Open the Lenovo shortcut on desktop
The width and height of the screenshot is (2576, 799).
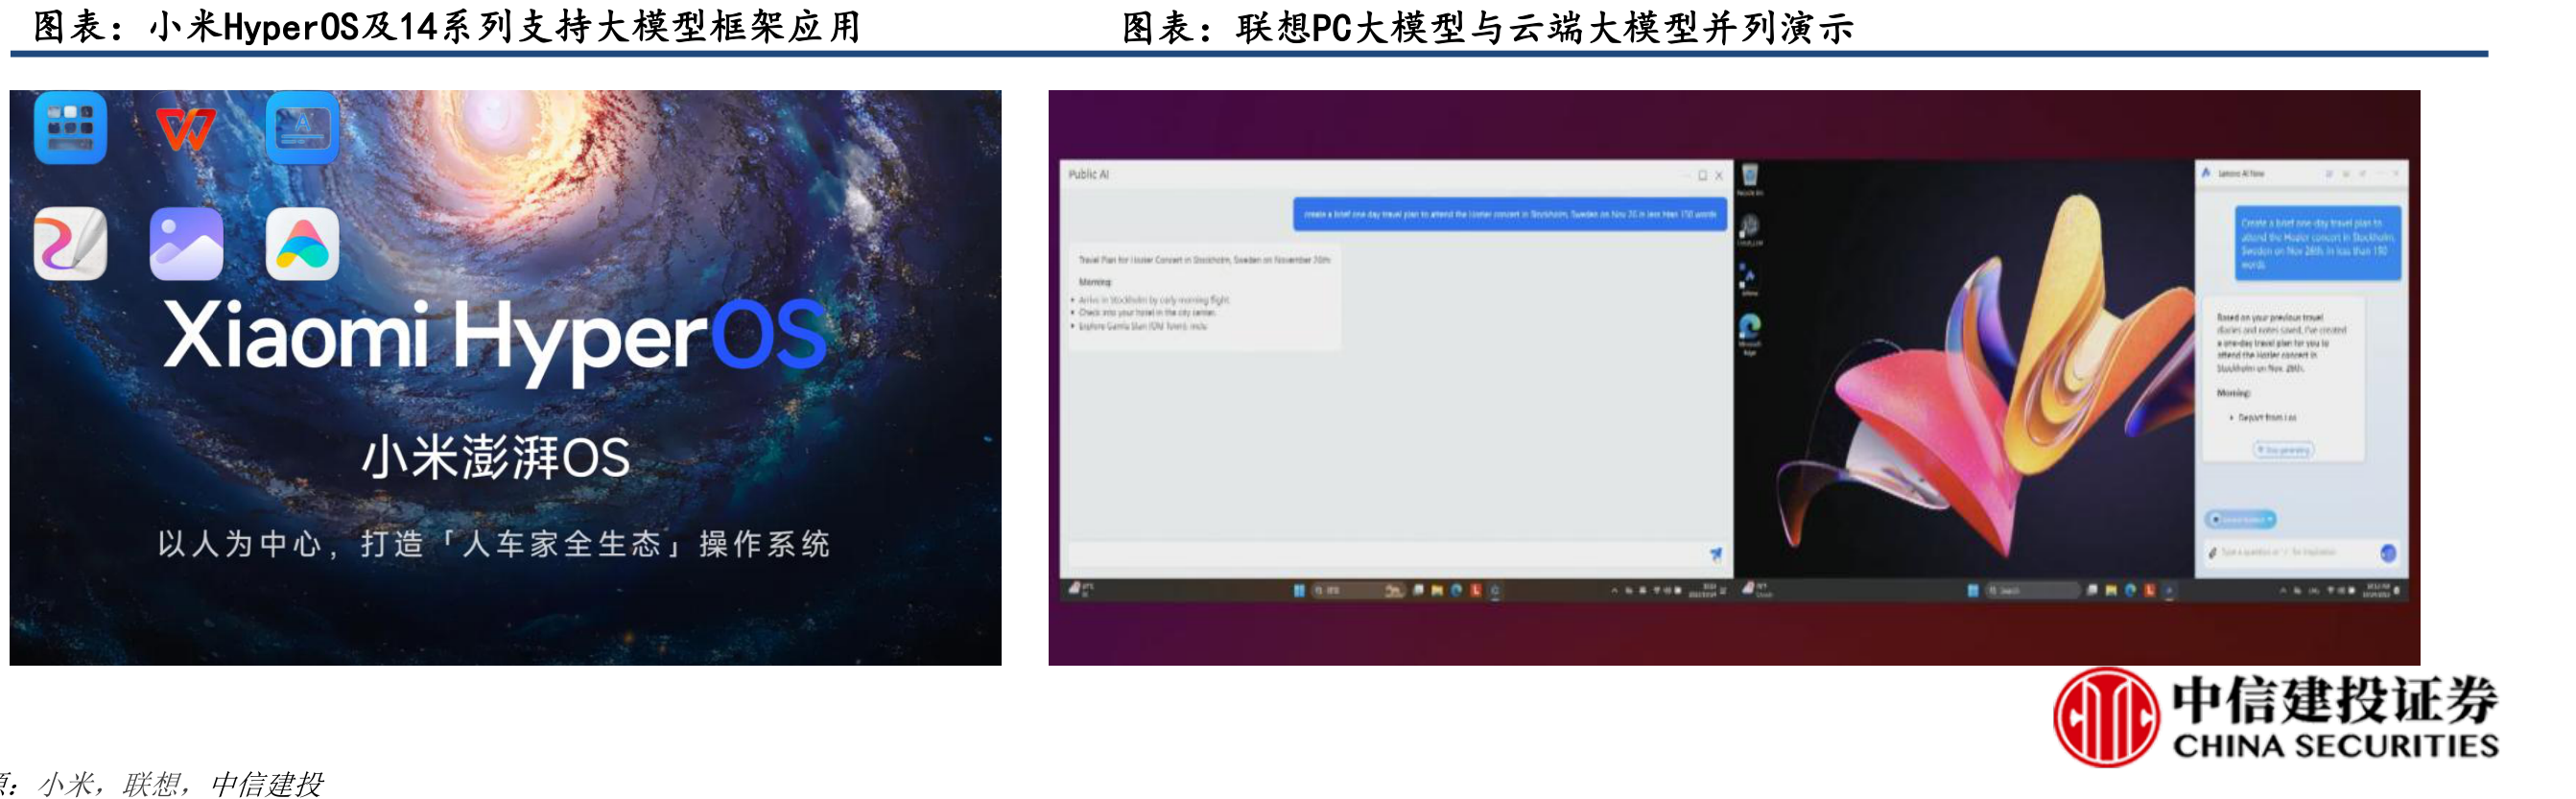click(1750, 280)
